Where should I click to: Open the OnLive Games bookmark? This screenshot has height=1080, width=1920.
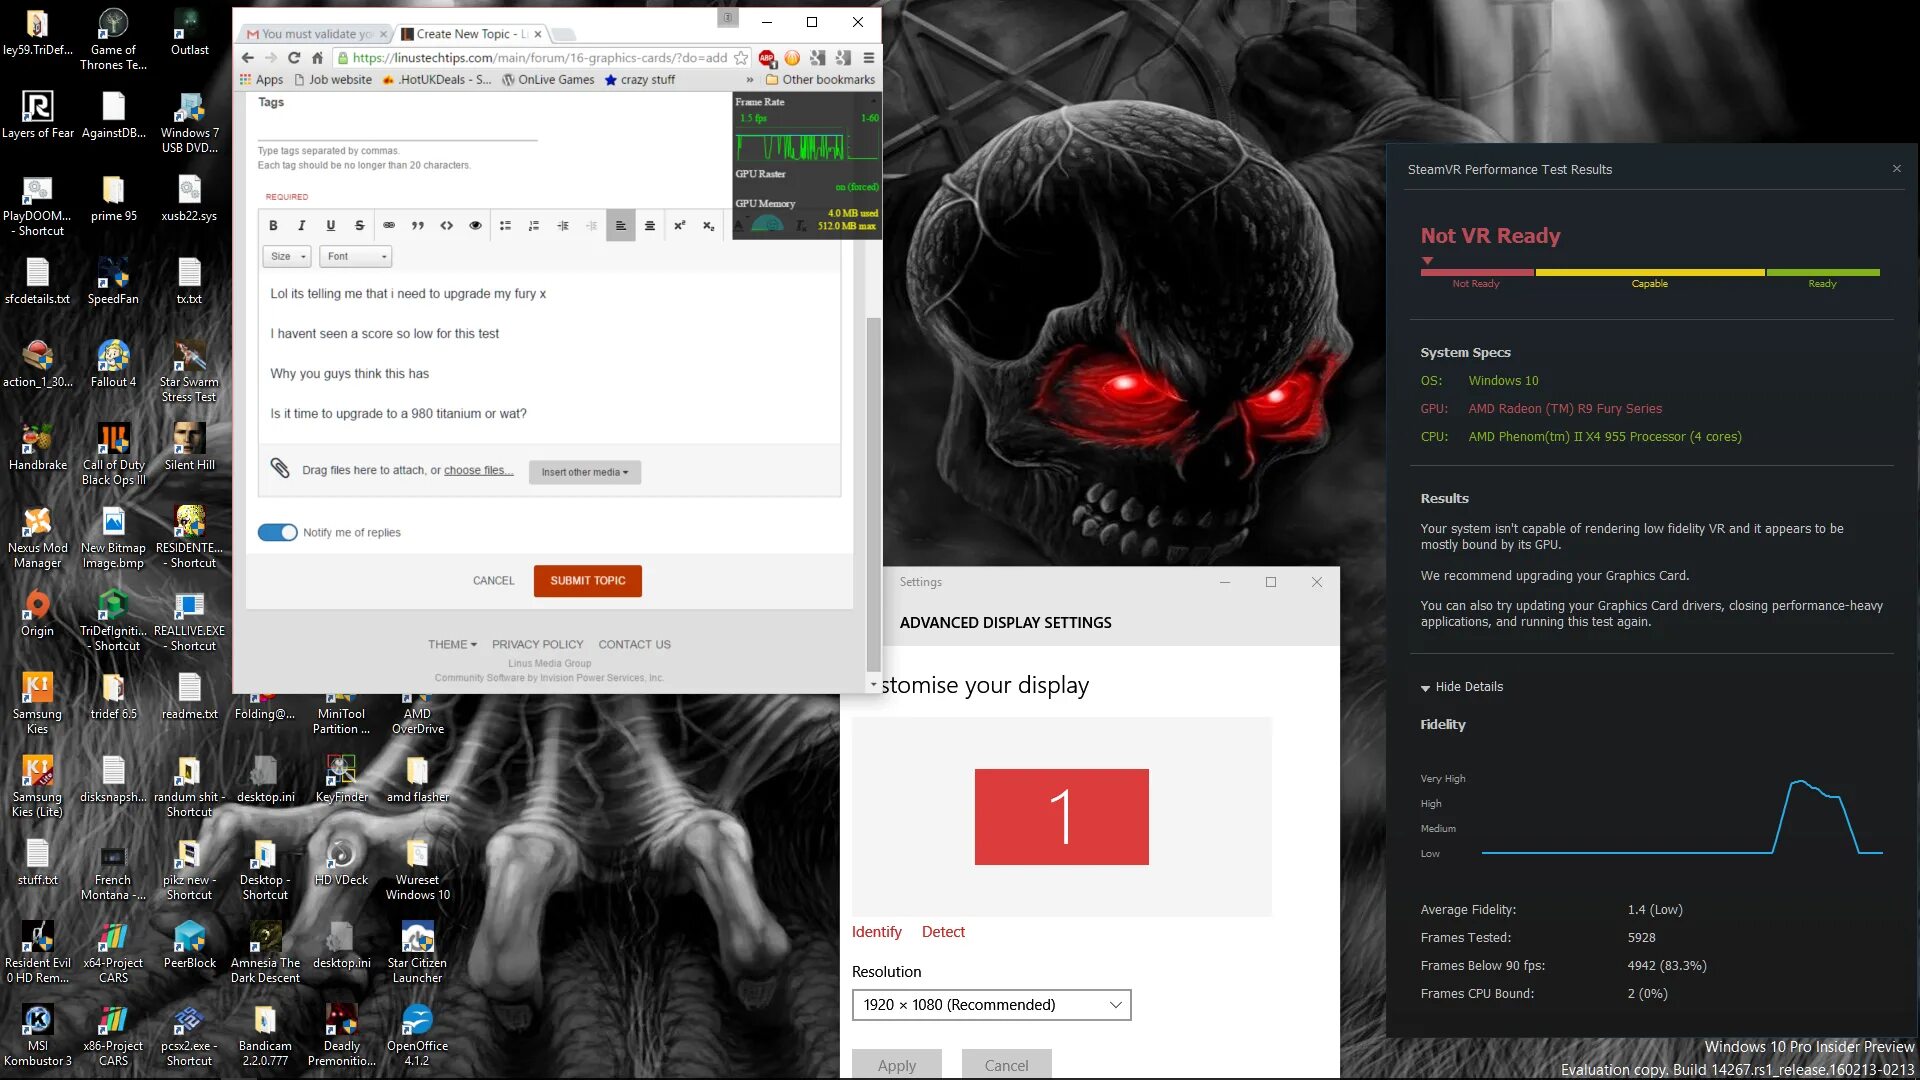click(548, 80)
